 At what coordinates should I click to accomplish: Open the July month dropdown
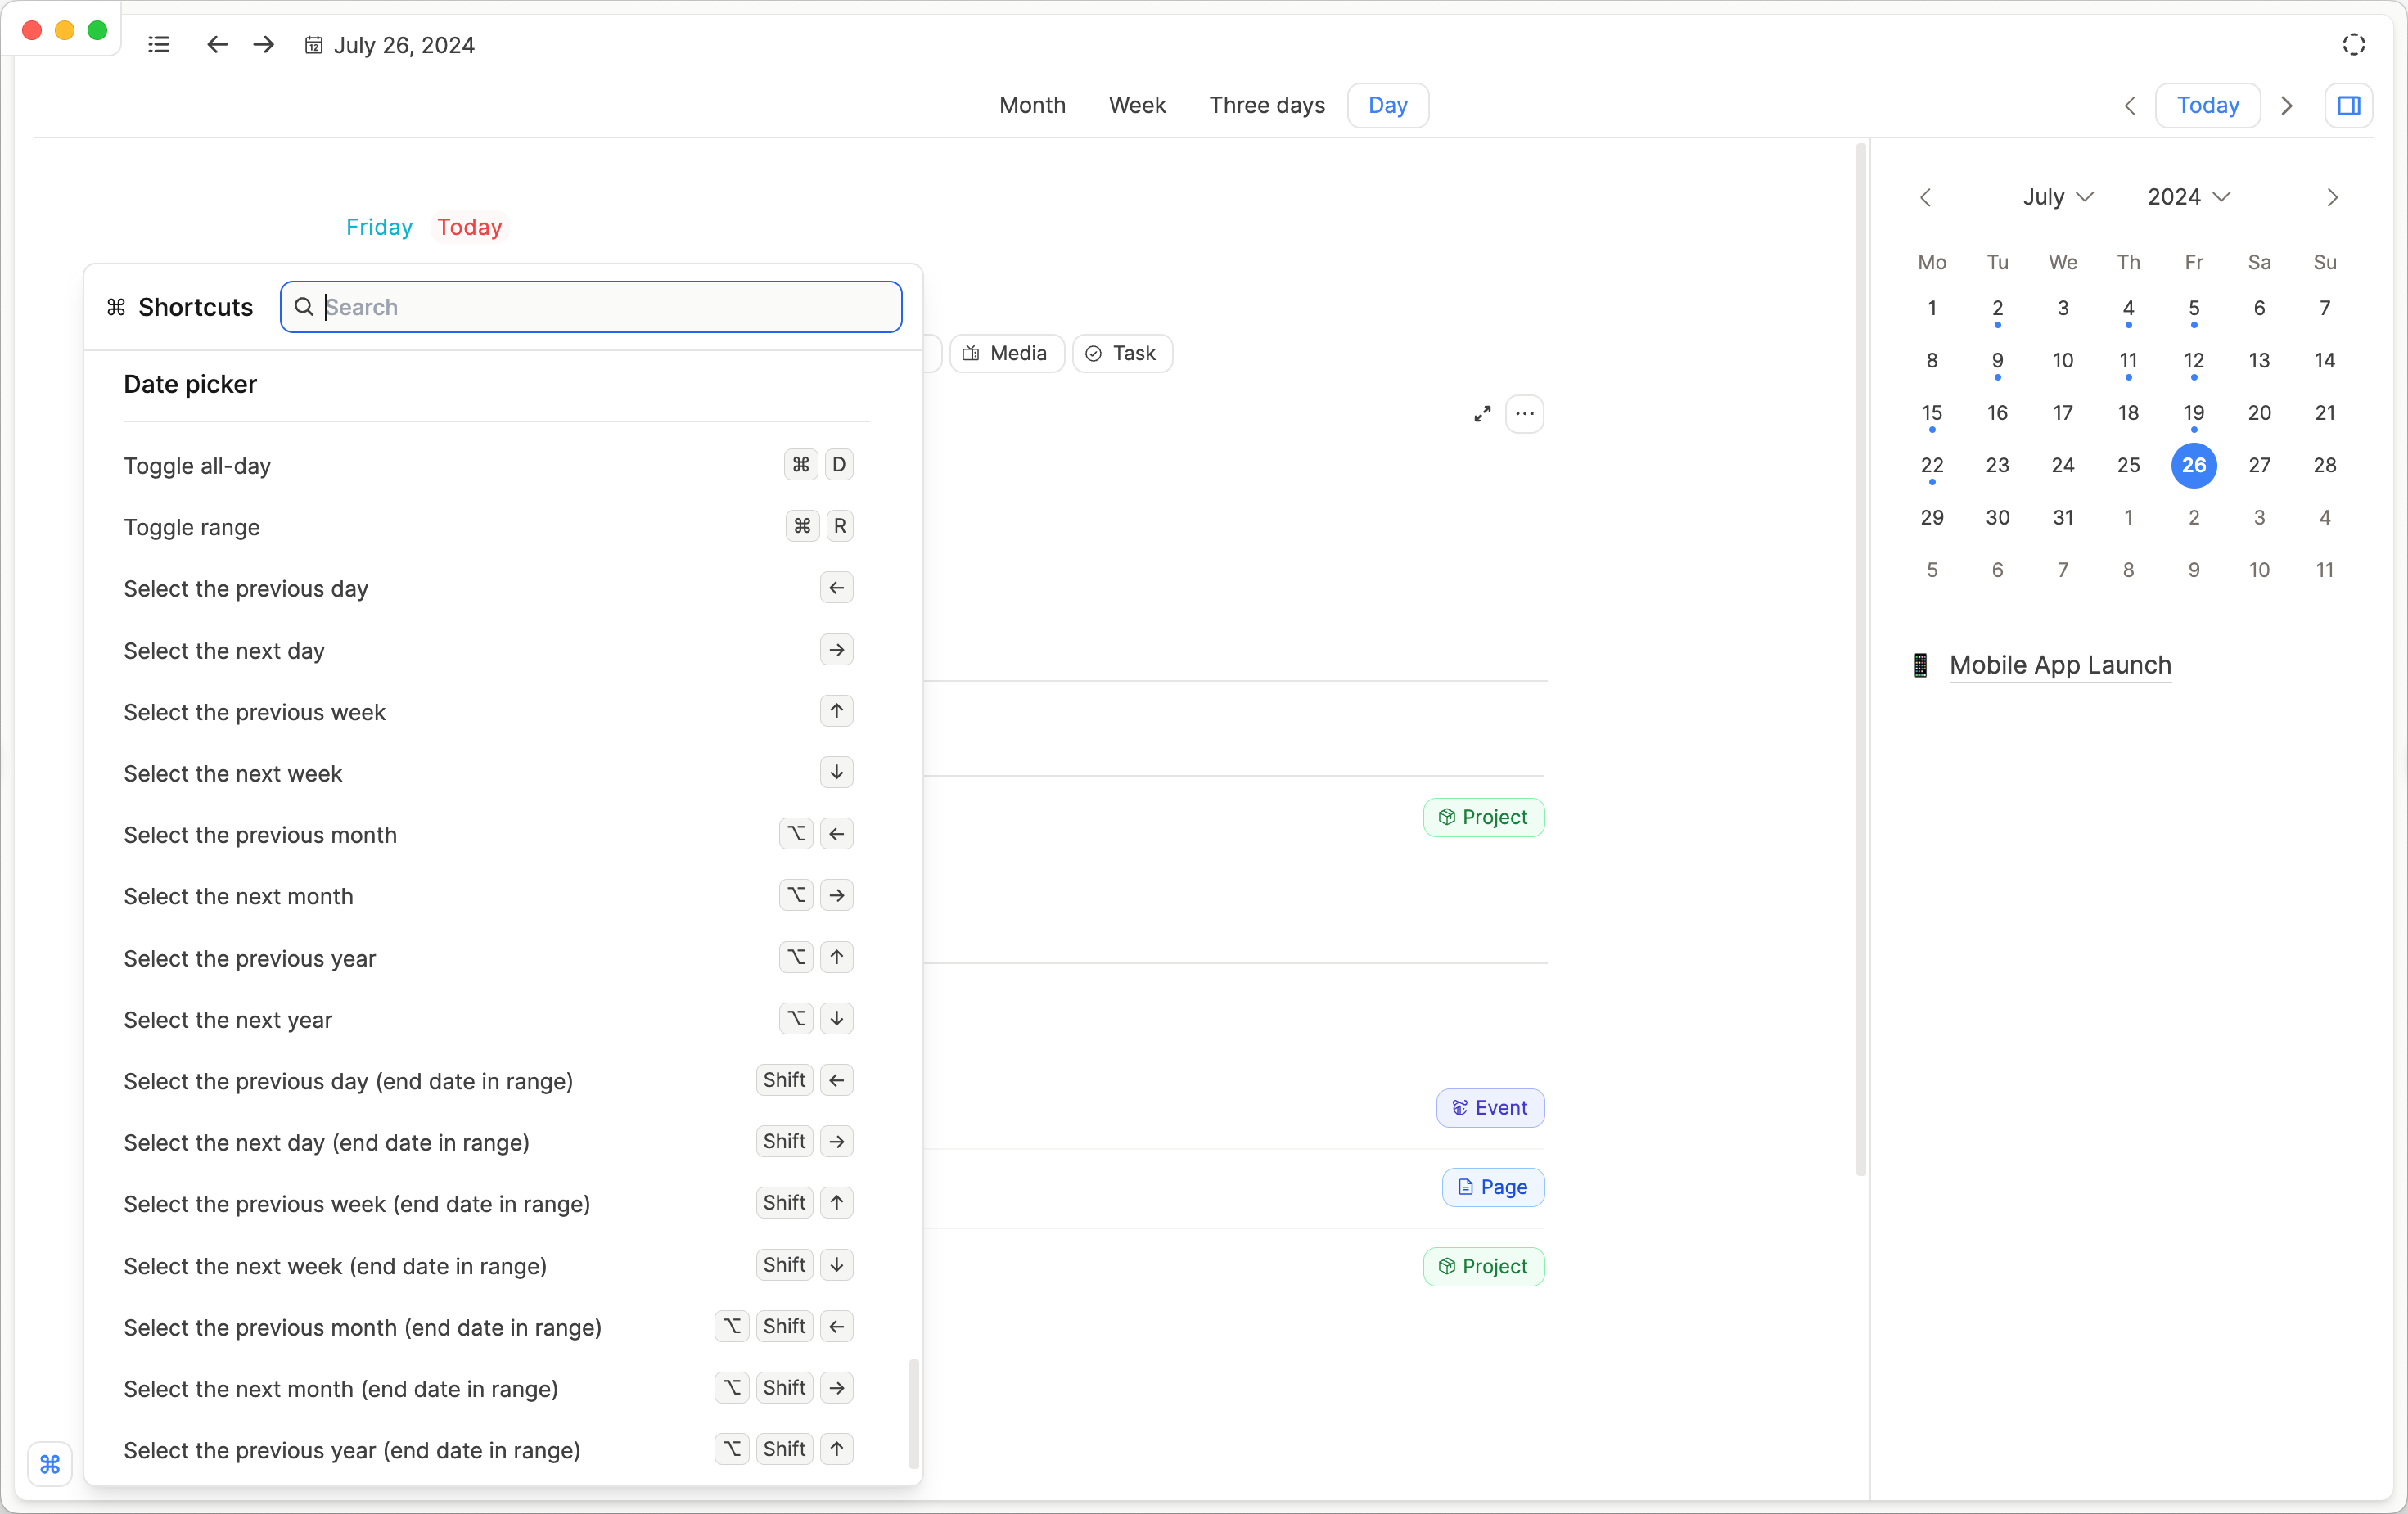2057,197
